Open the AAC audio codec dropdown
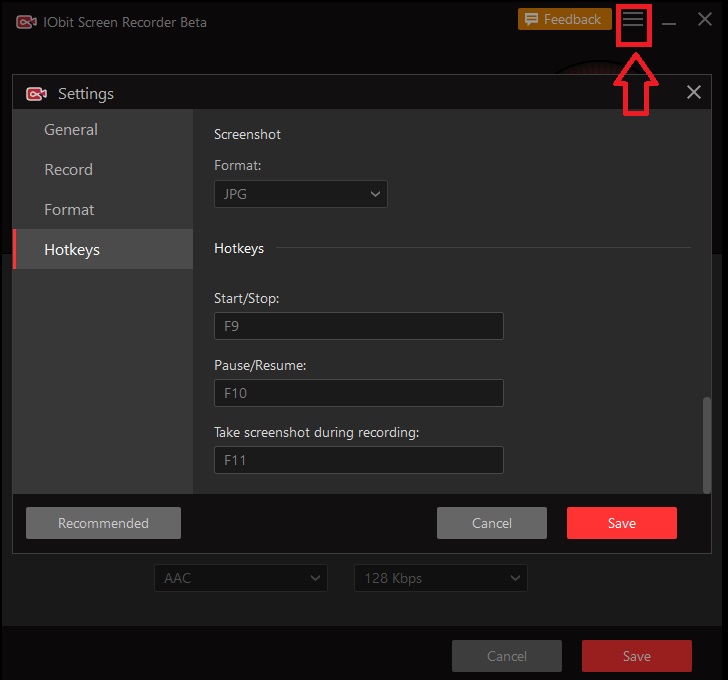The height and width of the screenshot is (680, 728). [240, 578]
